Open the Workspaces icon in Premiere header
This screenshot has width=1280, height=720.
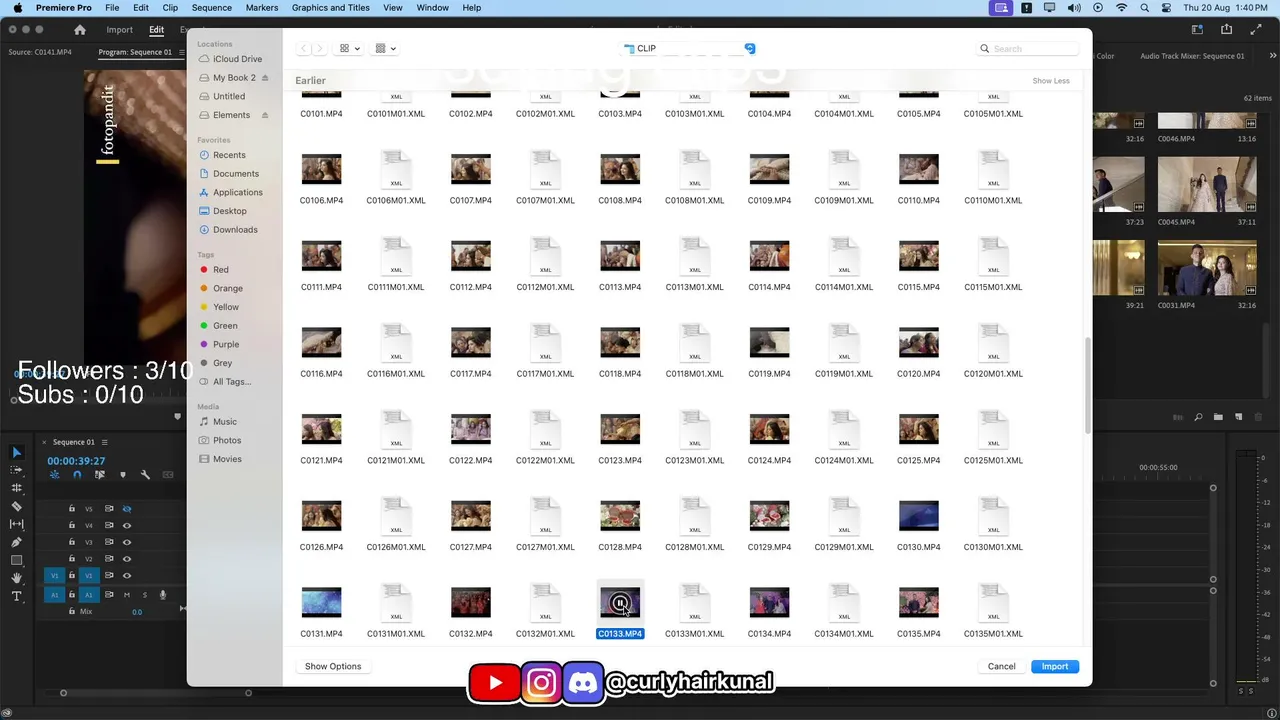pos(1198,30)
